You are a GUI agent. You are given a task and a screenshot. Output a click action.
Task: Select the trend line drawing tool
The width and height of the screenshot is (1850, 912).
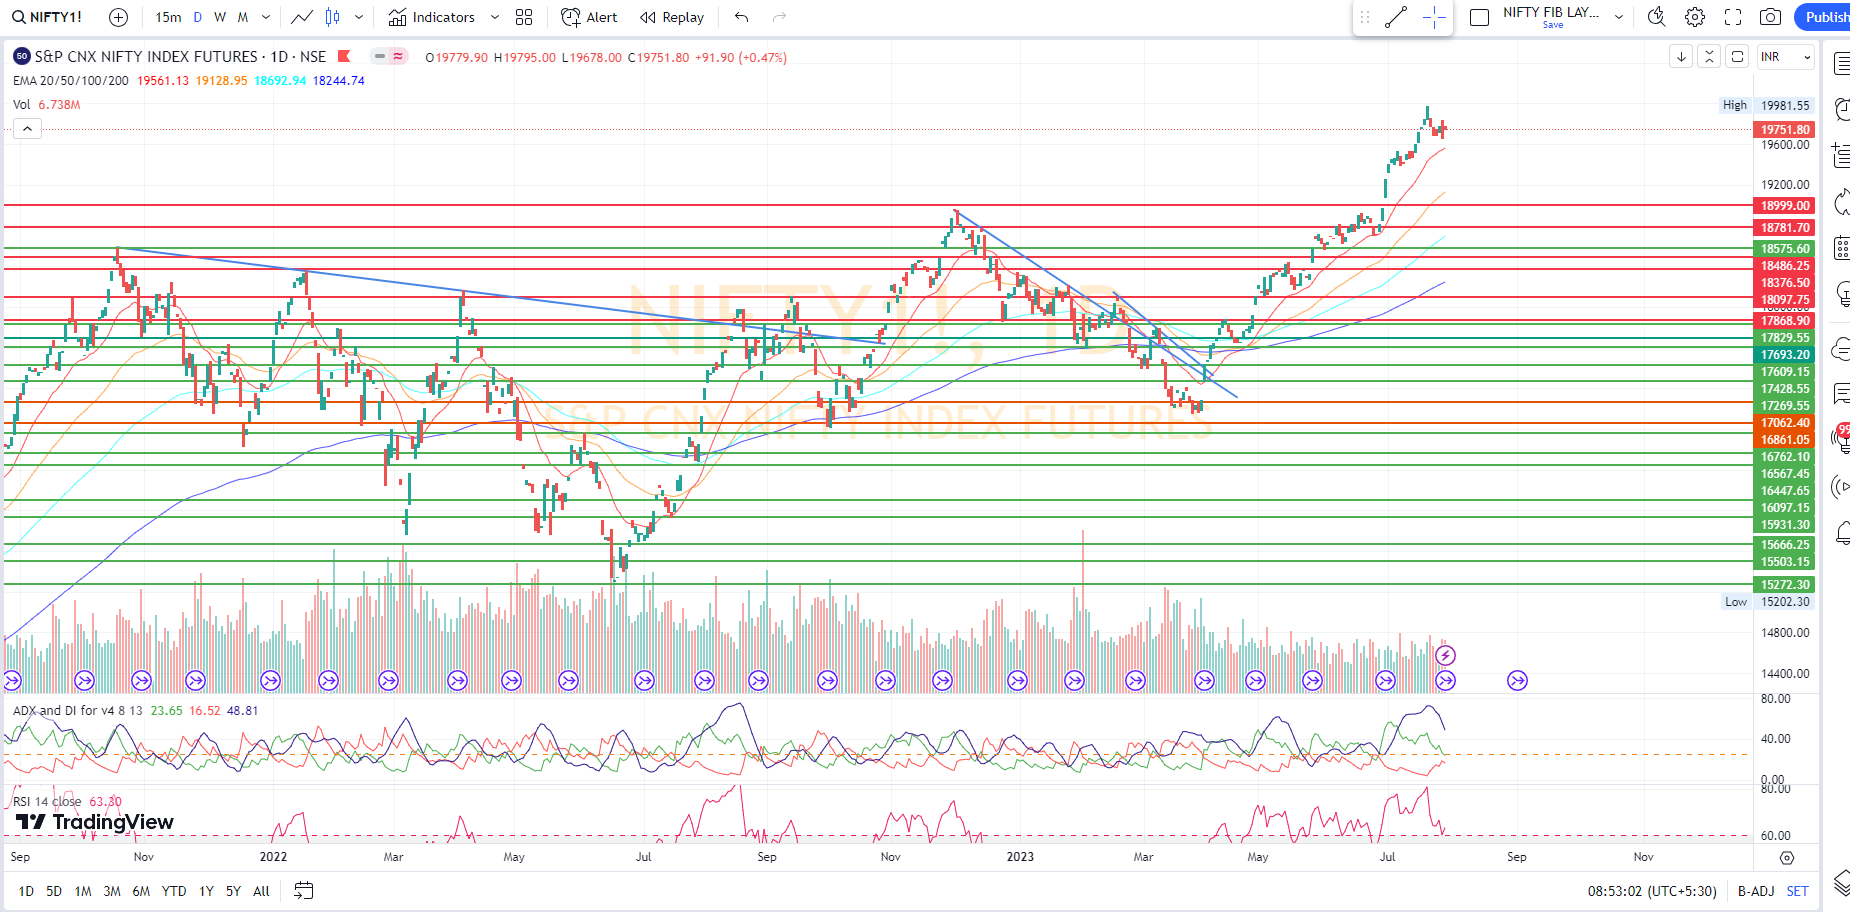(1396, 17)
